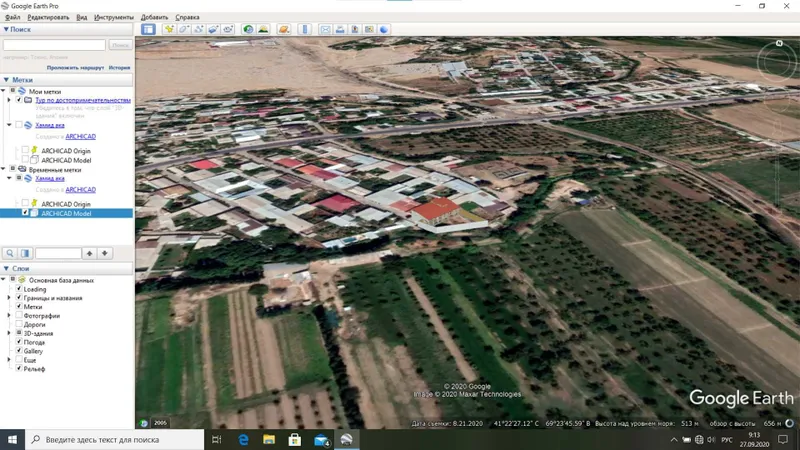
Task: Open File Explorer from the taskbar
Action: tap(269, 439)
